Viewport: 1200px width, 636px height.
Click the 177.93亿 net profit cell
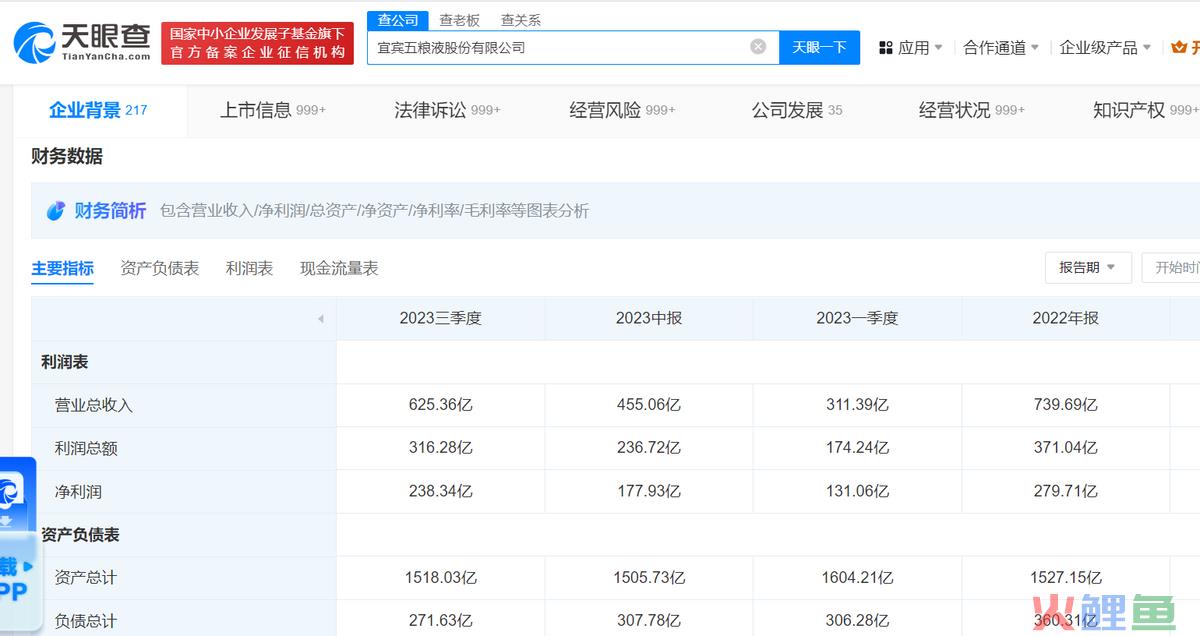click(x=649, y=491)
